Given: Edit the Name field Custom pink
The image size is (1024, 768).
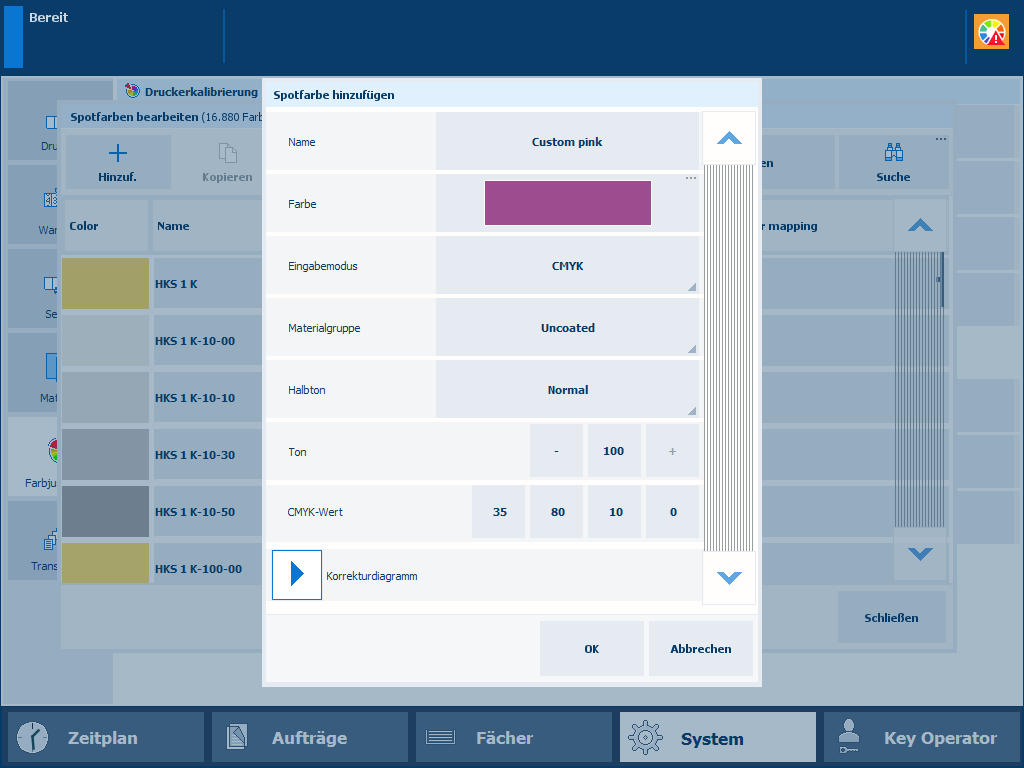Looking at the screenshot, I should (x=567, y=142).
